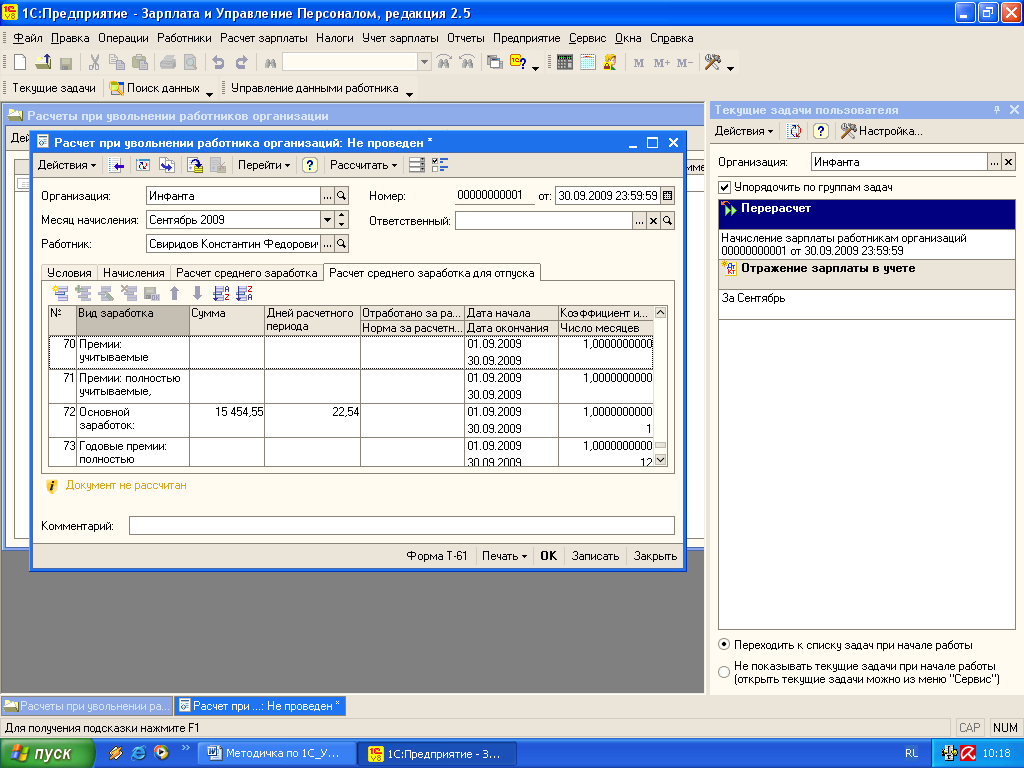Click the binoculars Find icon
Screen dimensions: 1024x768
tap(270, 63)
